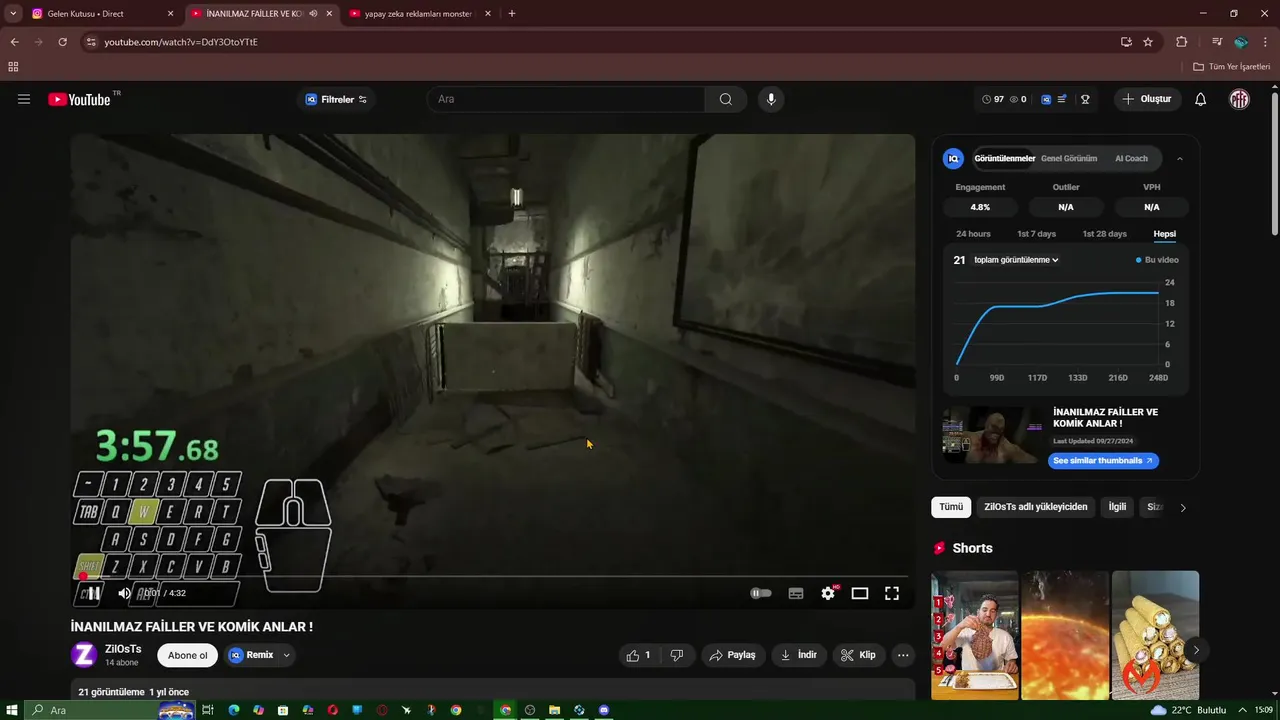Screen dimensions: 1280x720
Task: Select the 24 hours range
Action: tap(973, 234)
